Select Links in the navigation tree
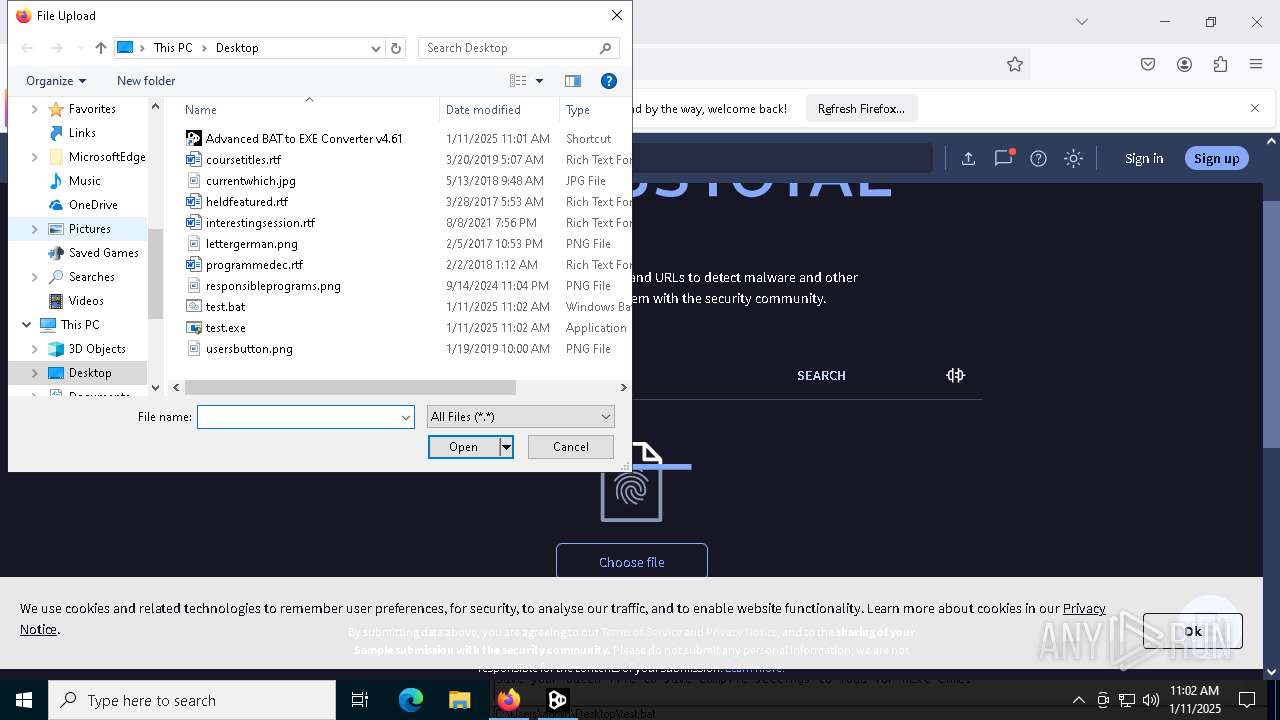 pyautogui.click(x=82, y=133)
